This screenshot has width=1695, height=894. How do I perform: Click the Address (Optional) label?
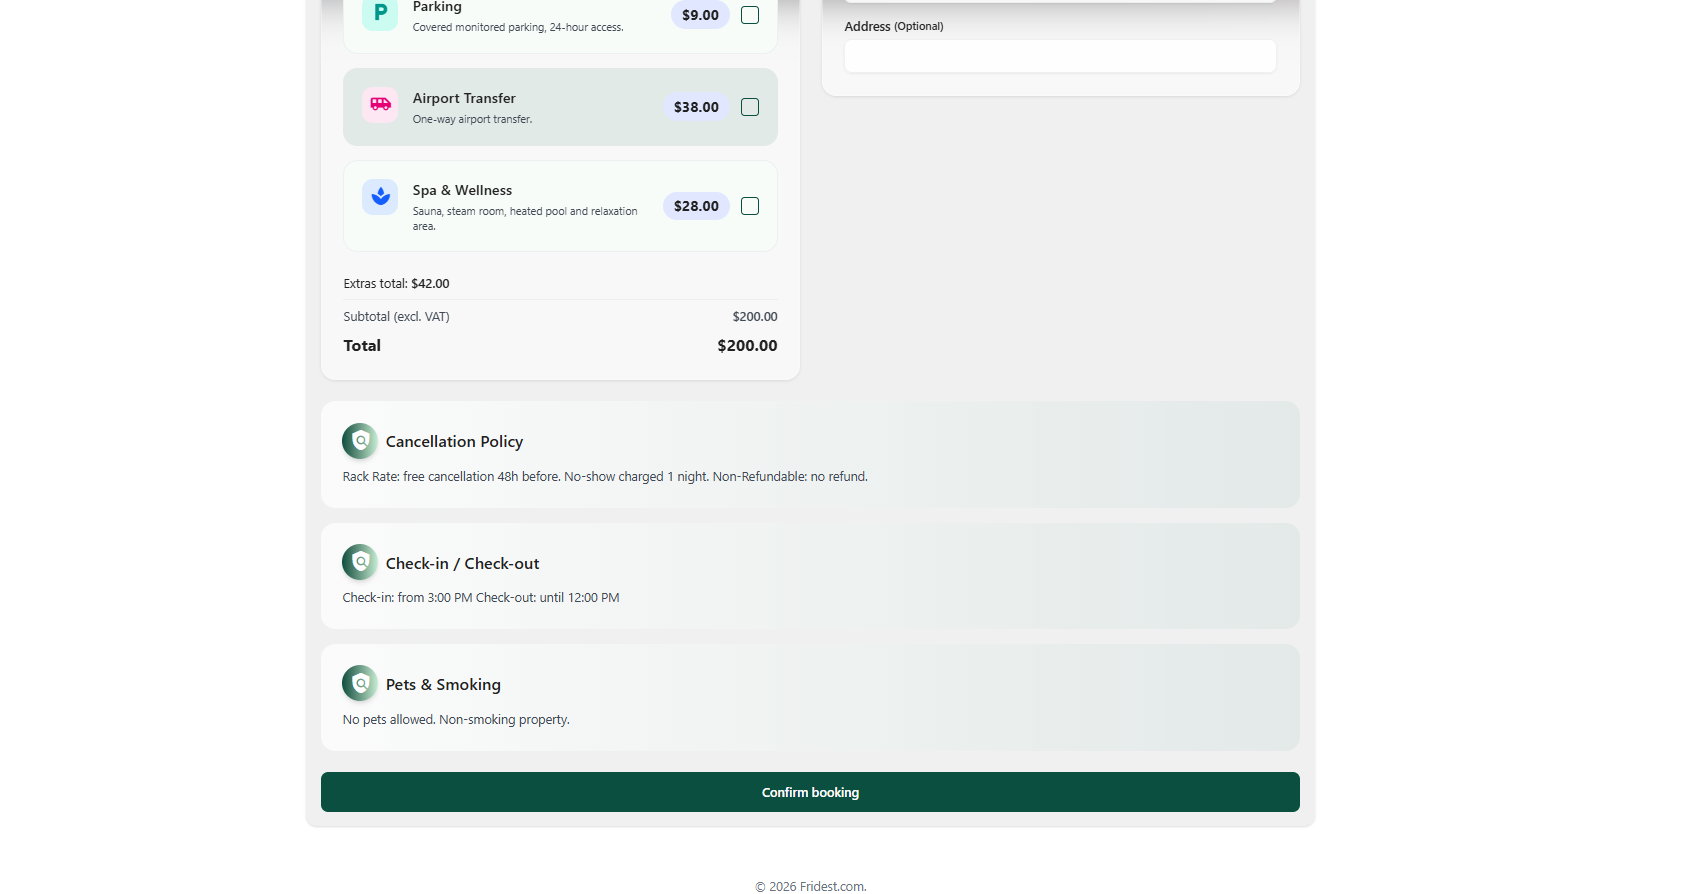[x=894, y=27]
